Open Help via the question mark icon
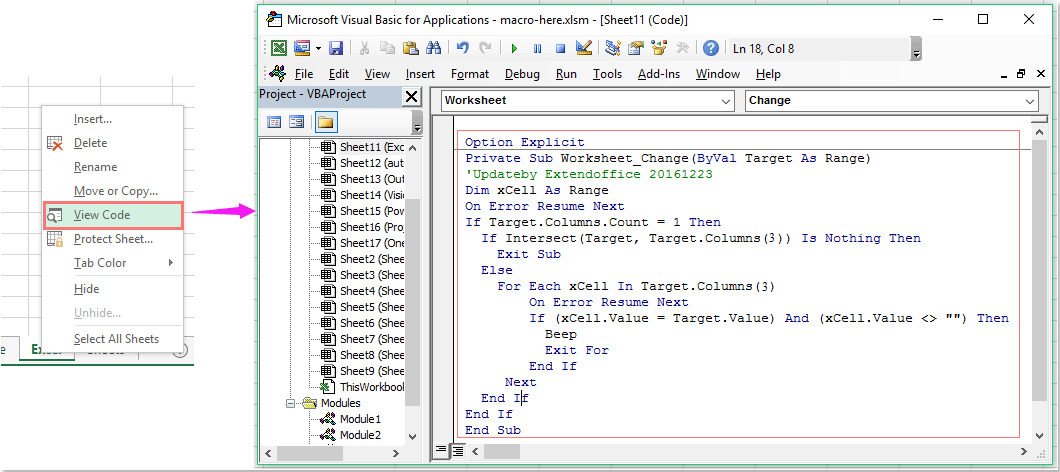1060x472 pixels. (x=710, y=48)
